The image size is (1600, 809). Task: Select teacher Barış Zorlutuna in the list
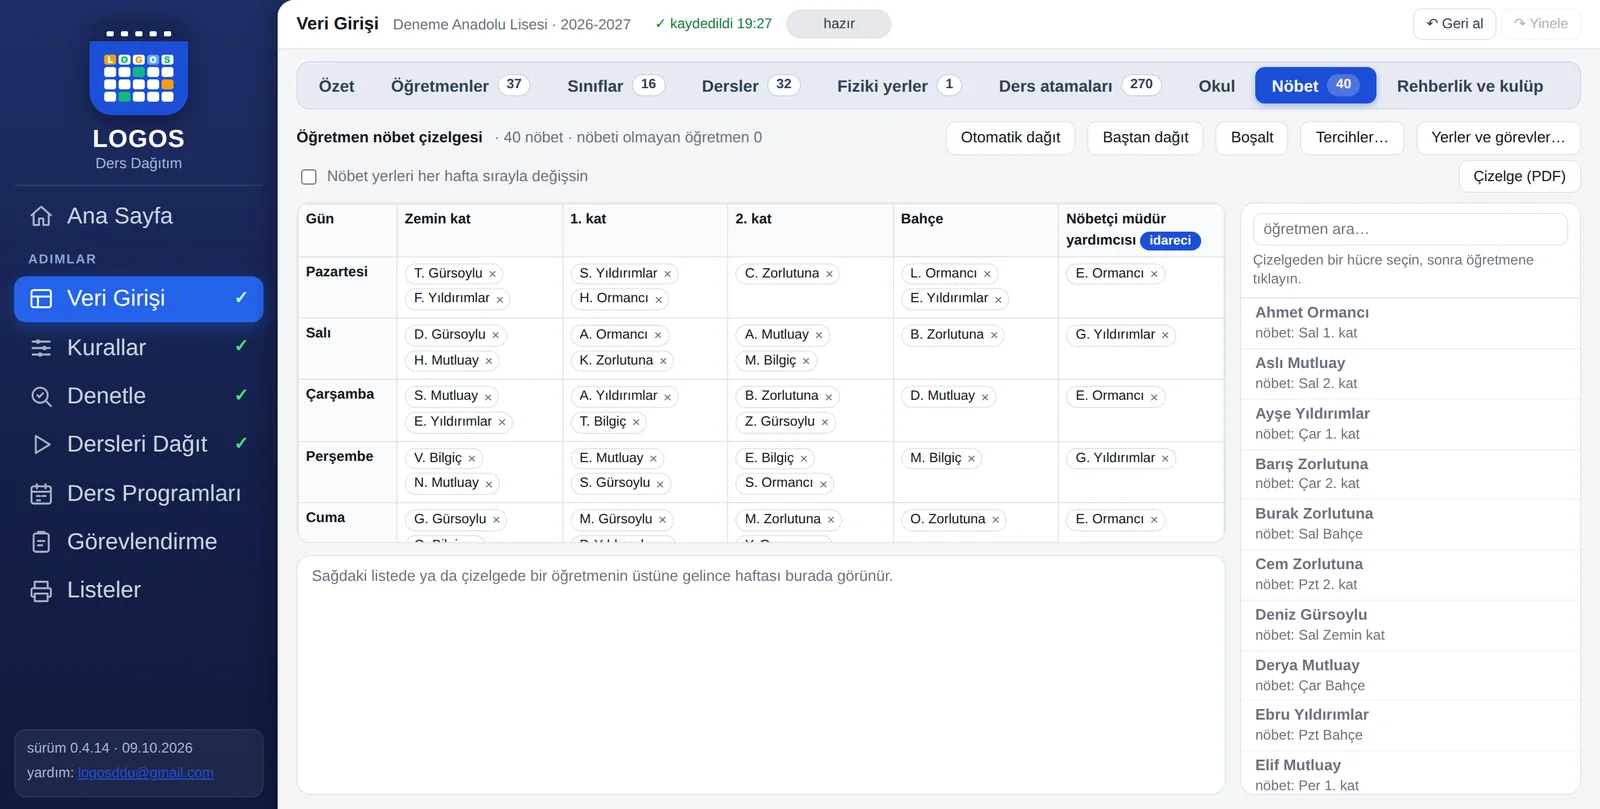coord(1410,474)
